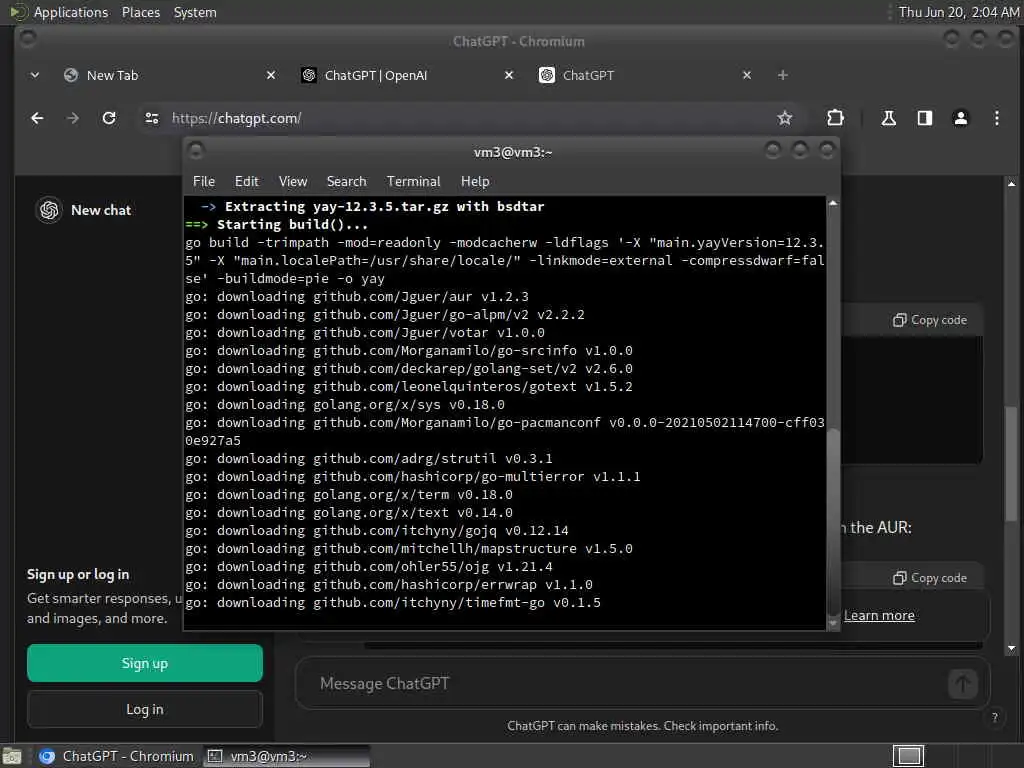1024x768 pixels.
Task: Toggle the browser side panel icon
Action: 925,118
